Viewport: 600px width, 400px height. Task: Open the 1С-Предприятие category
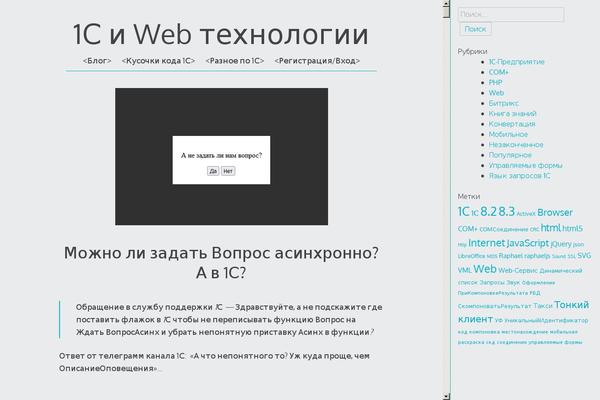point(516,62)
